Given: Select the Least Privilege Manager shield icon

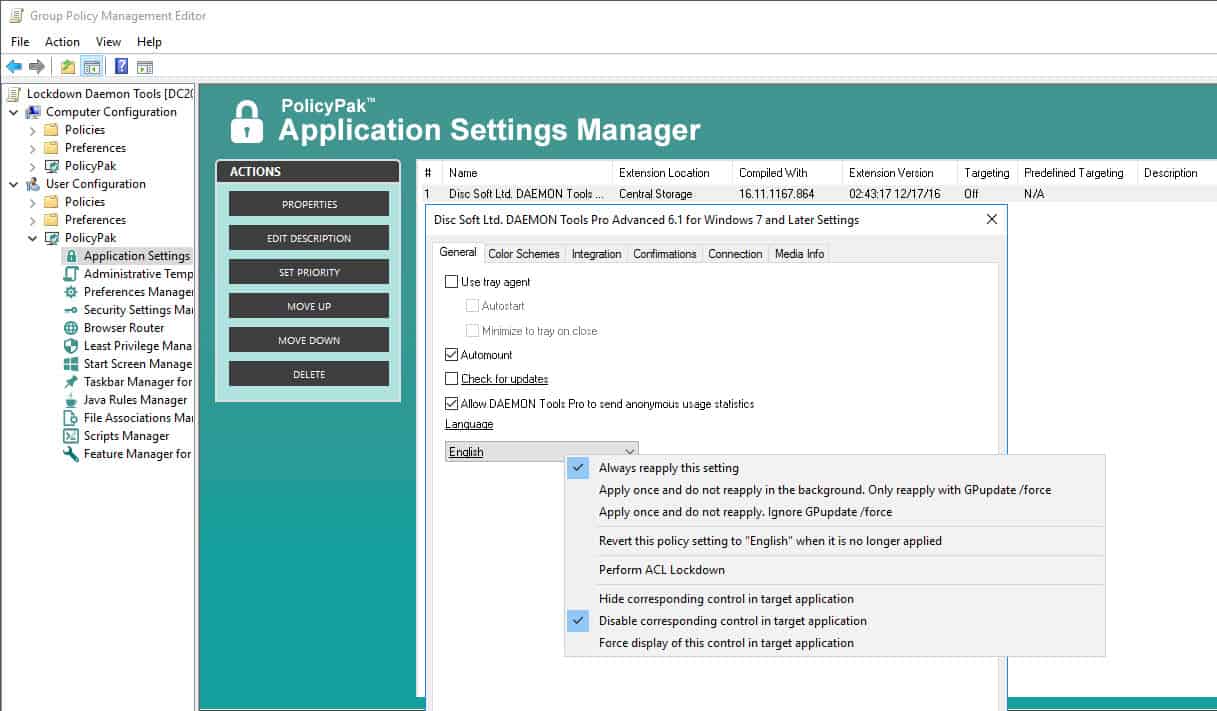Looking at the screenshot, I should [71, 346].
